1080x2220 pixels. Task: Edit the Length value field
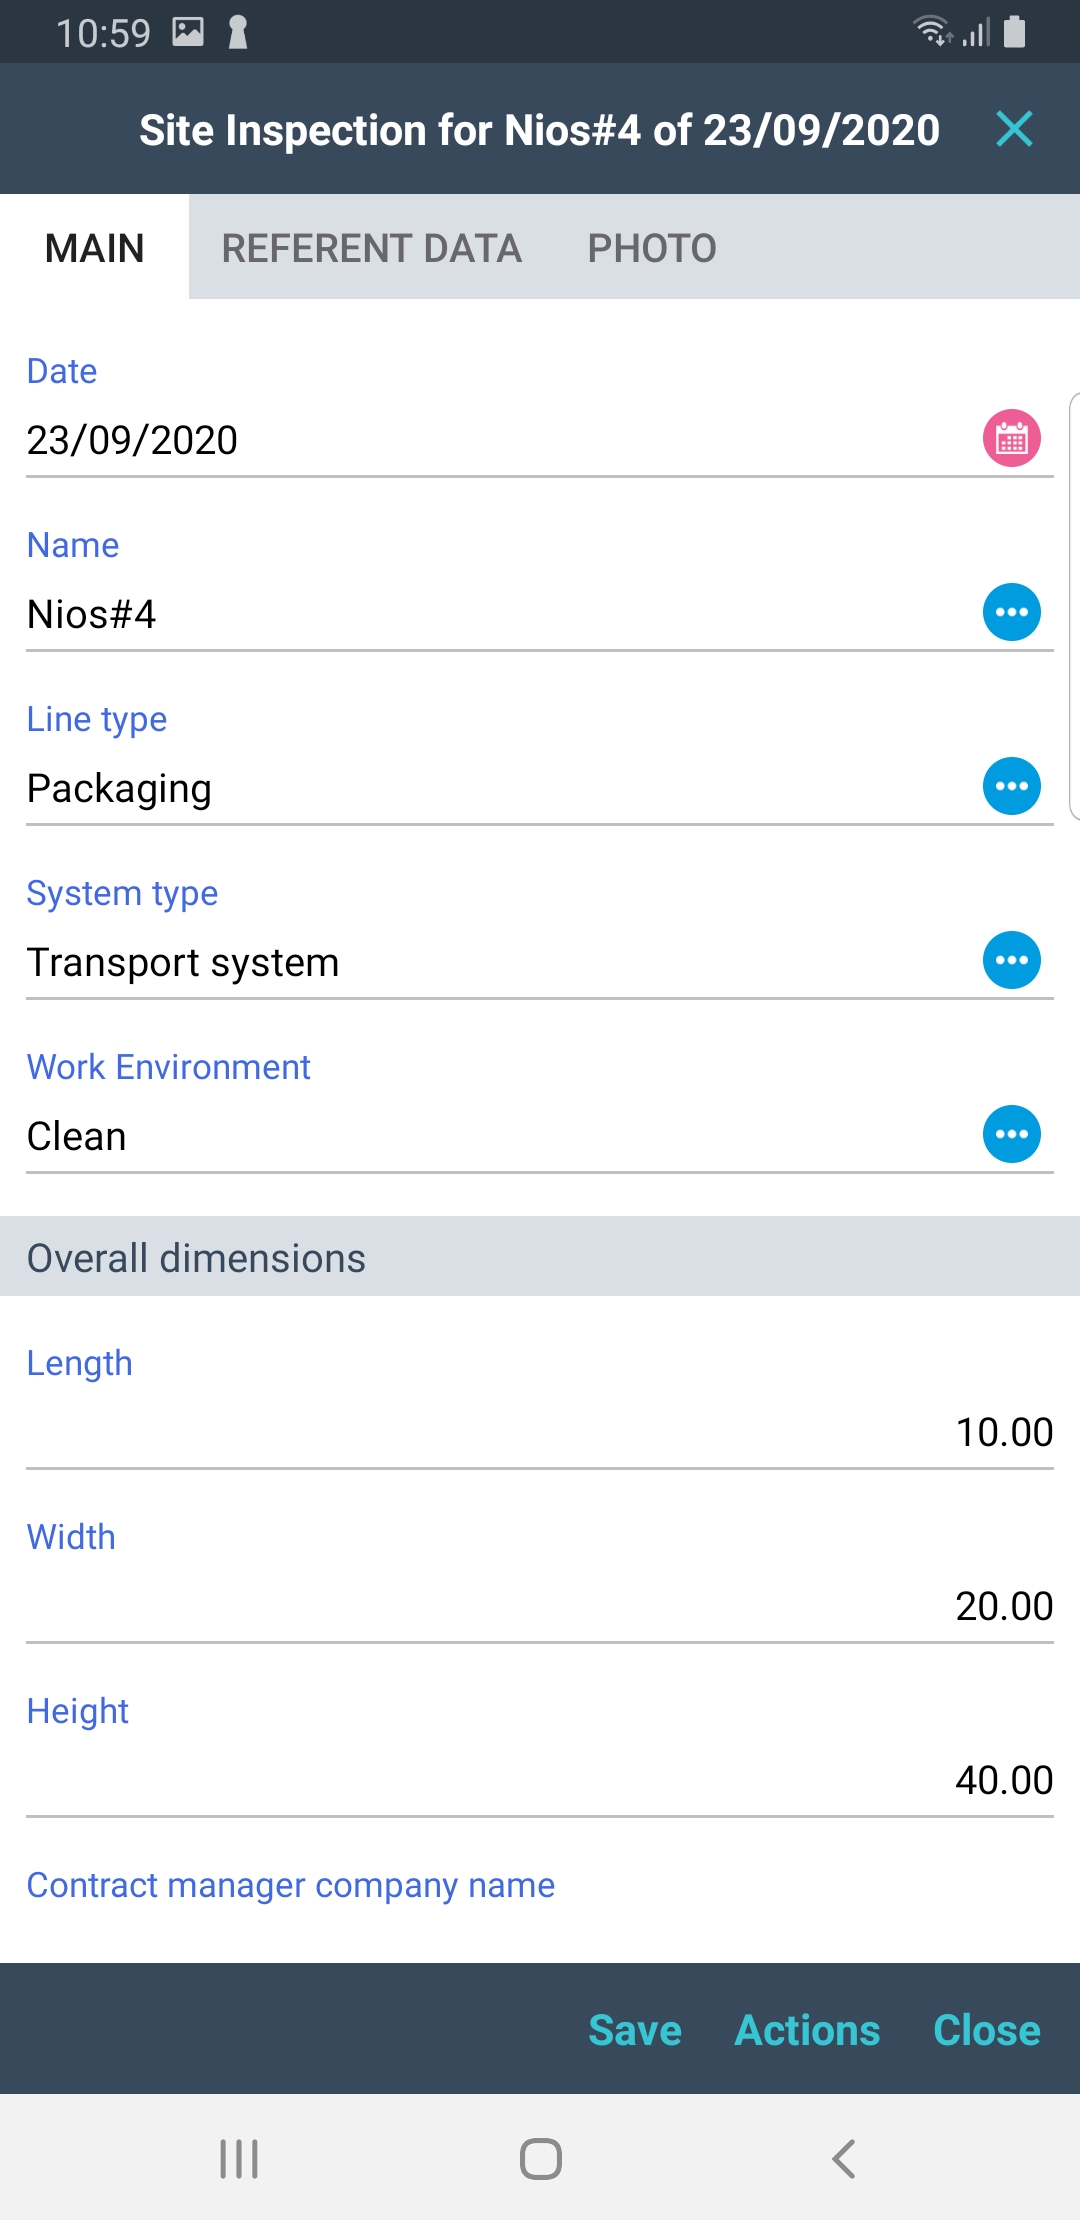(540, 1432)
